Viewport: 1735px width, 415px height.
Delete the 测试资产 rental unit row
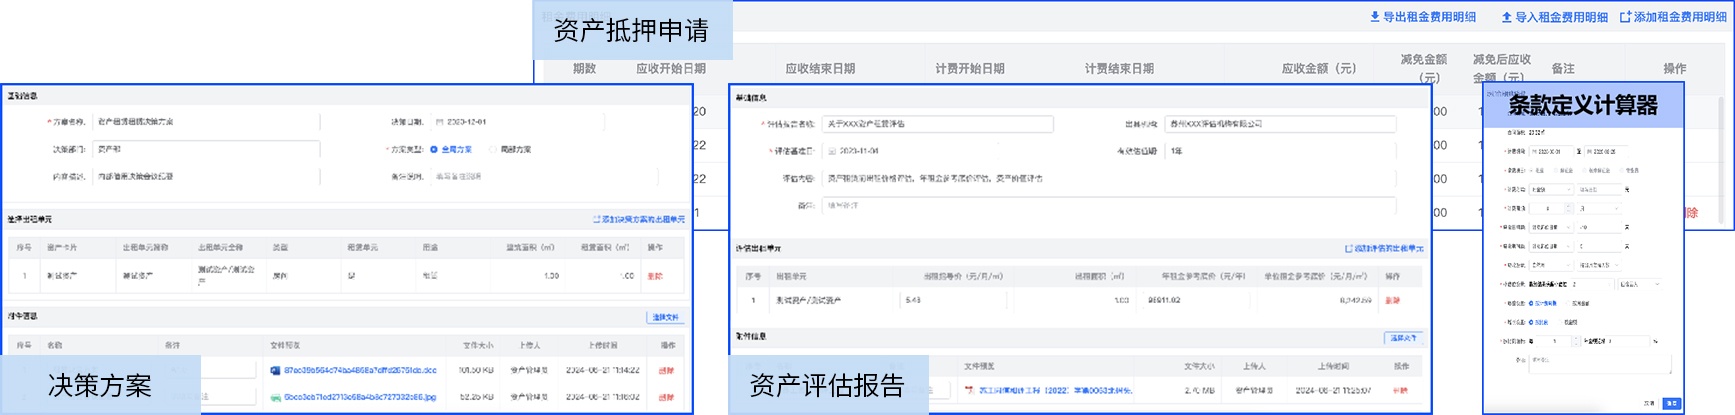click(655, 276)
